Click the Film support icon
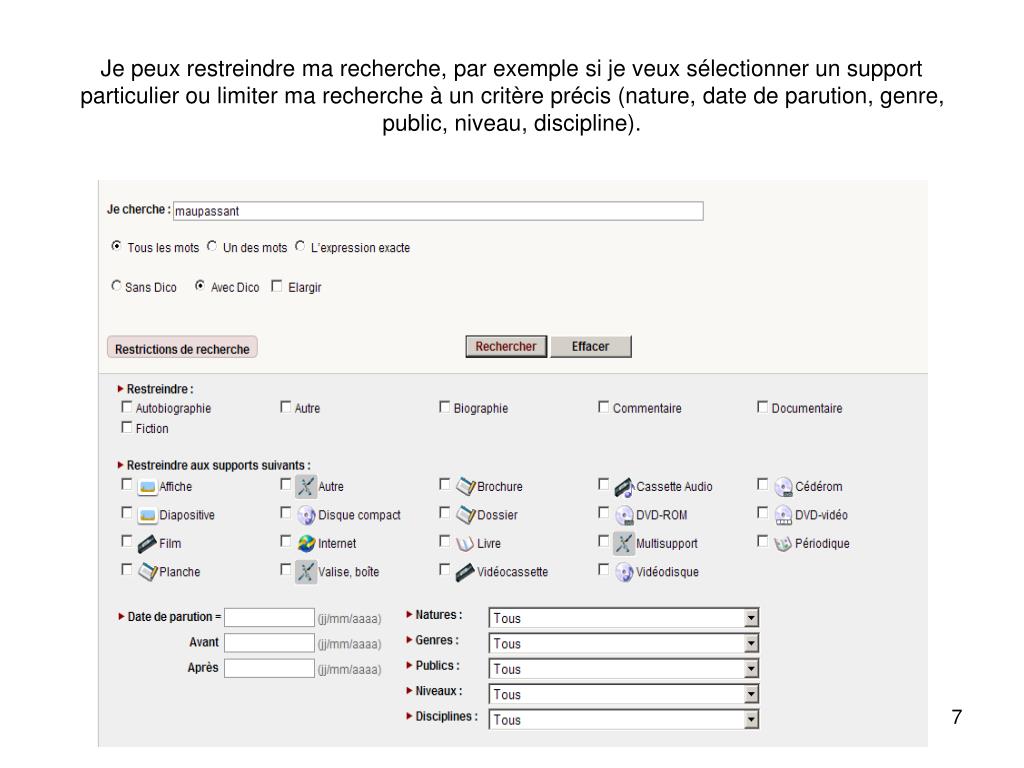1024x768 pixels. (x=148, y=543)
